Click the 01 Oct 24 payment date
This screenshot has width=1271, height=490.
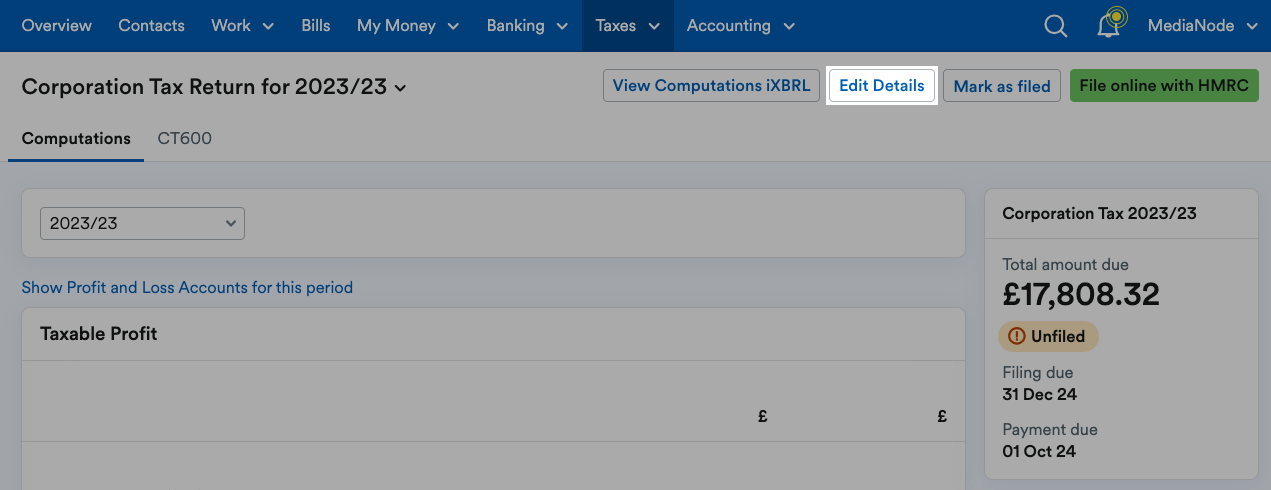[1039, 451]
